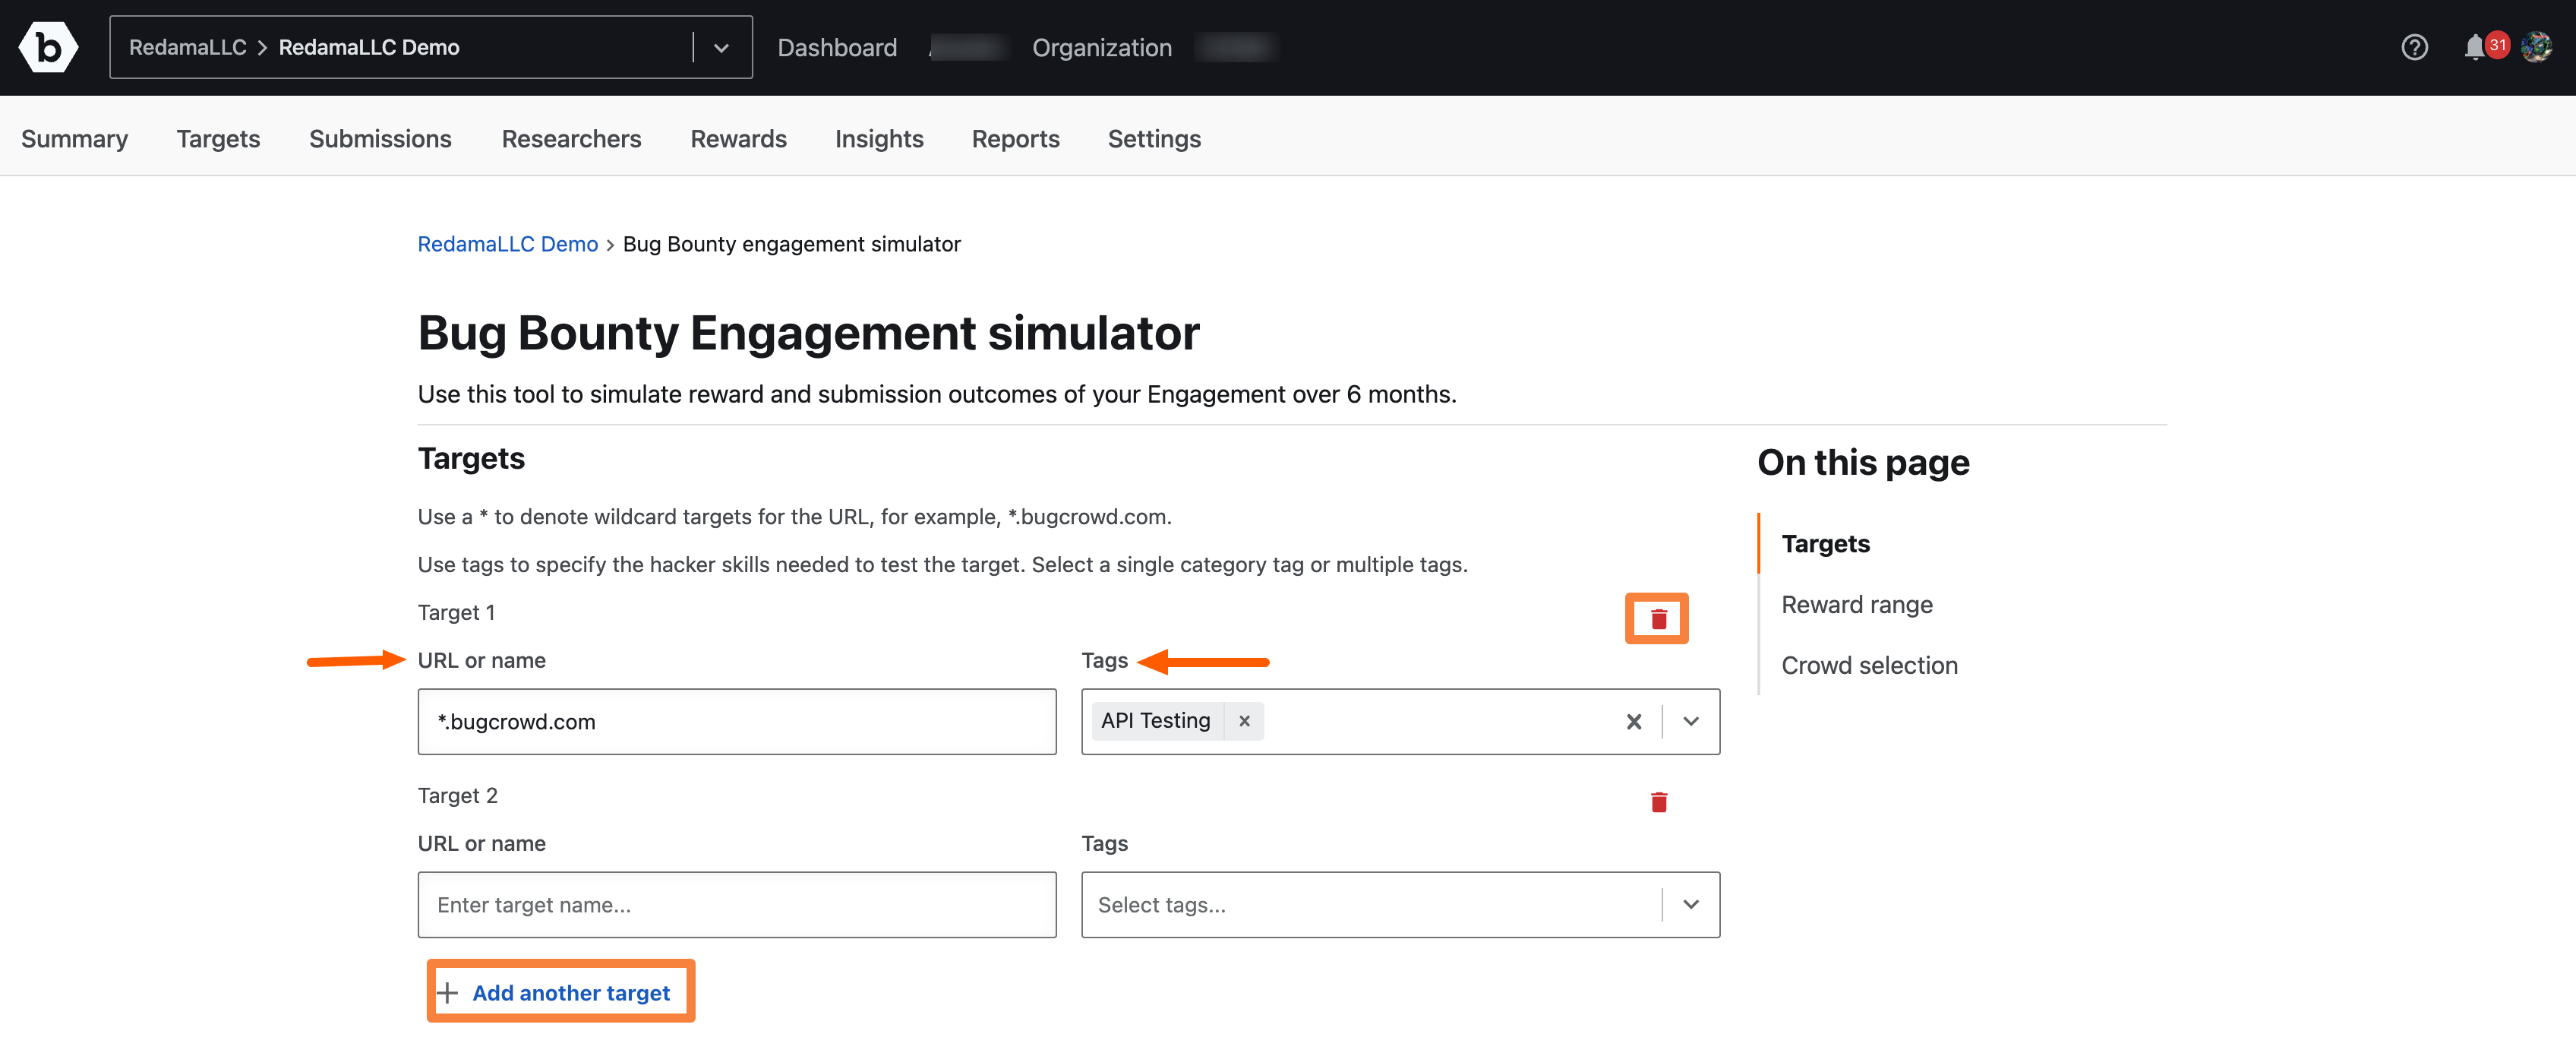Open the user avatar menu
The width and height of the screenshot is (2576, 1053).
[x=2537, y=47]
